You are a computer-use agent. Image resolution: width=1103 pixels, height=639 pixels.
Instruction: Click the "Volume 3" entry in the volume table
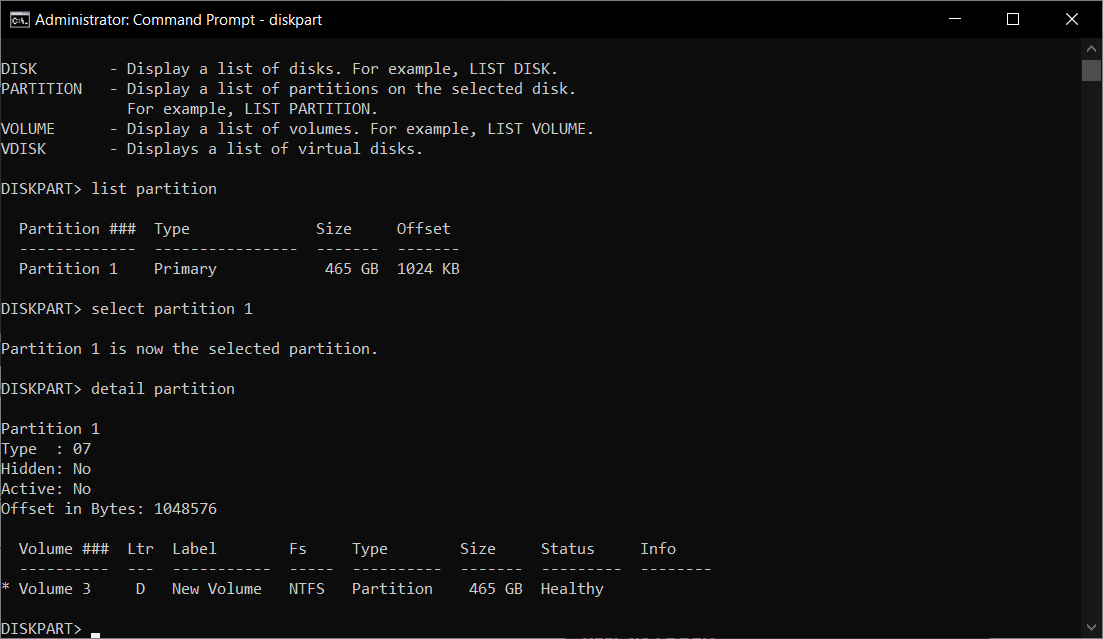pyautogui.click(x=55, y=589)
